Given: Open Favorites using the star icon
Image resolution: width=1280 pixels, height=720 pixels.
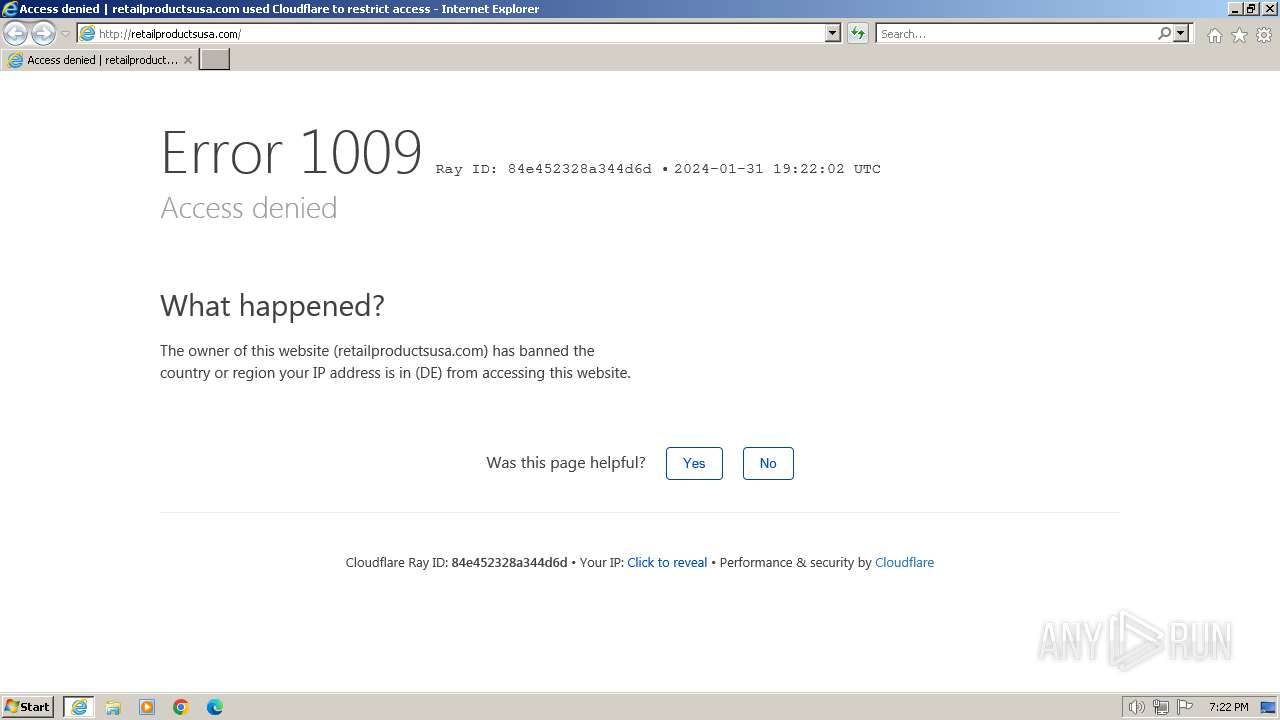Looking at the screenshot, I should click(x=1239, y=35).
